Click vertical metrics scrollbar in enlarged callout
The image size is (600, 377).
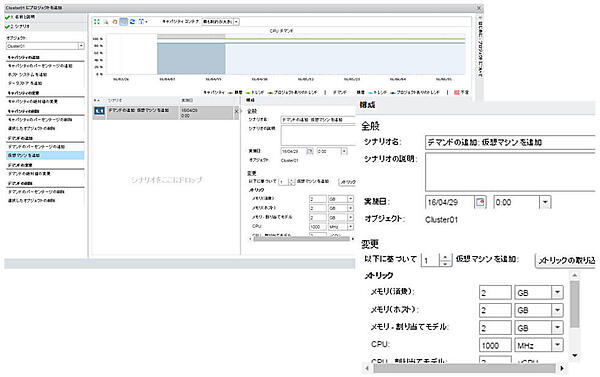(574, 304)
